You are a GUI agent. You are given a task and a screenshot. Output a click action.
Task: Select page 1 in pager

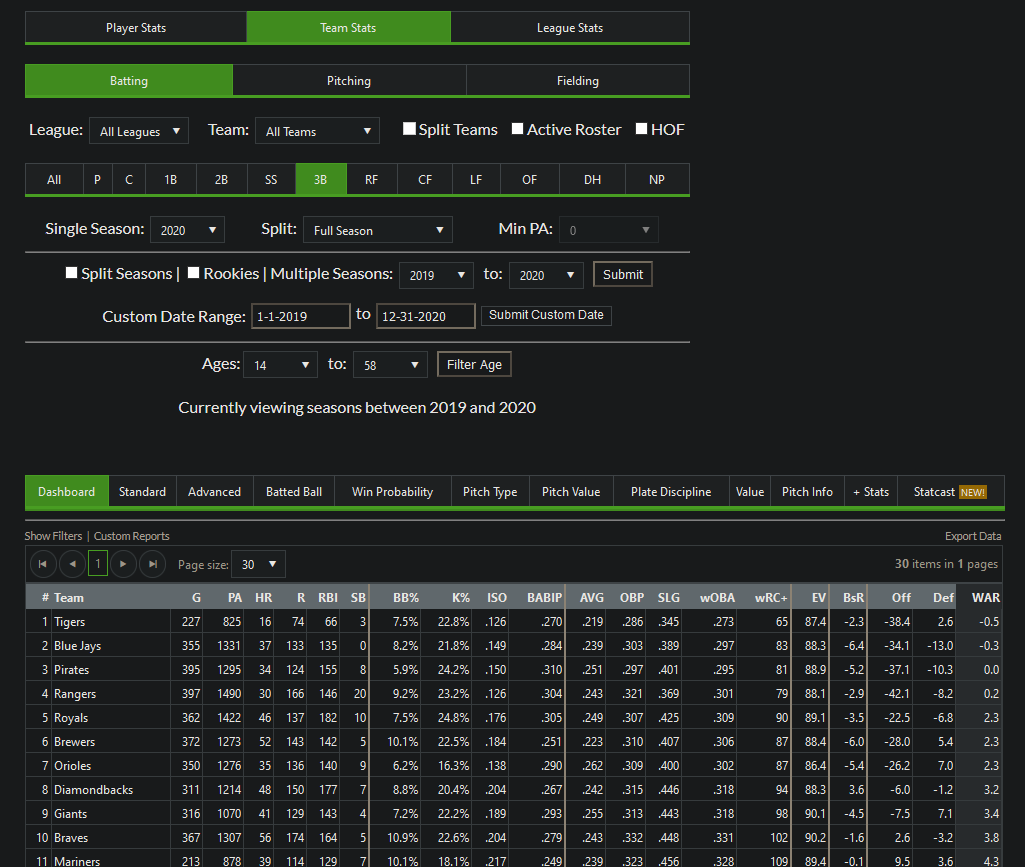(x=97, y=564)
